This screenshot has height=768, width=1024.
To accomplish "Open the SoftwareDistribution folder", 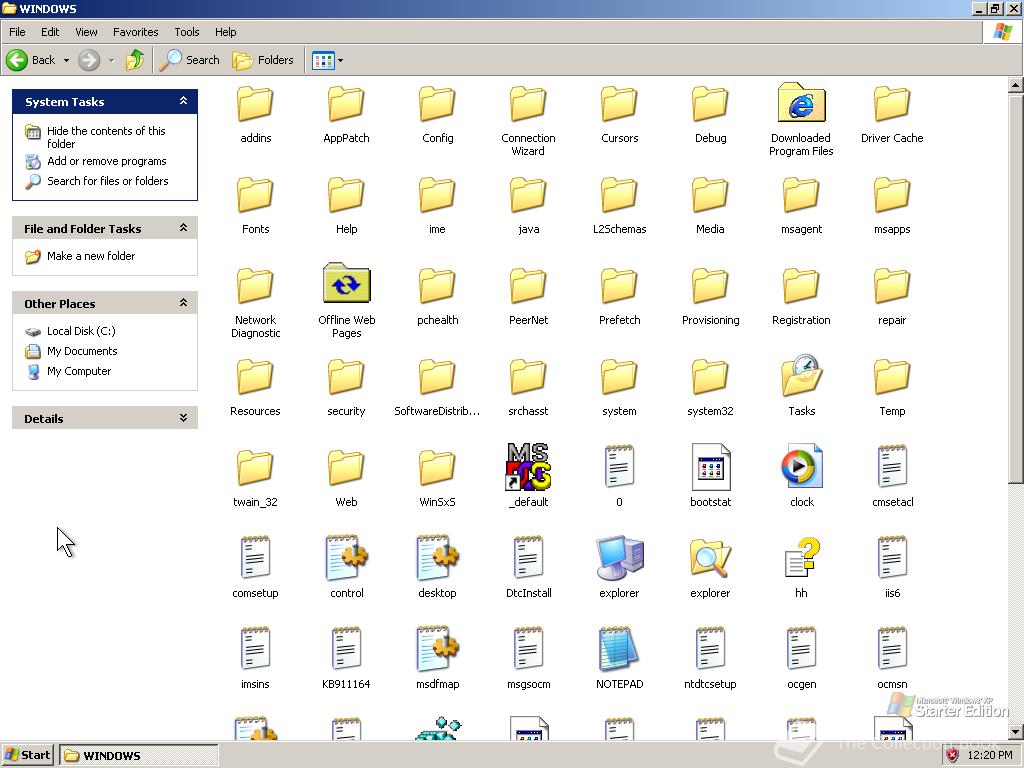I will pyautogui.click(x=437, y=376).
